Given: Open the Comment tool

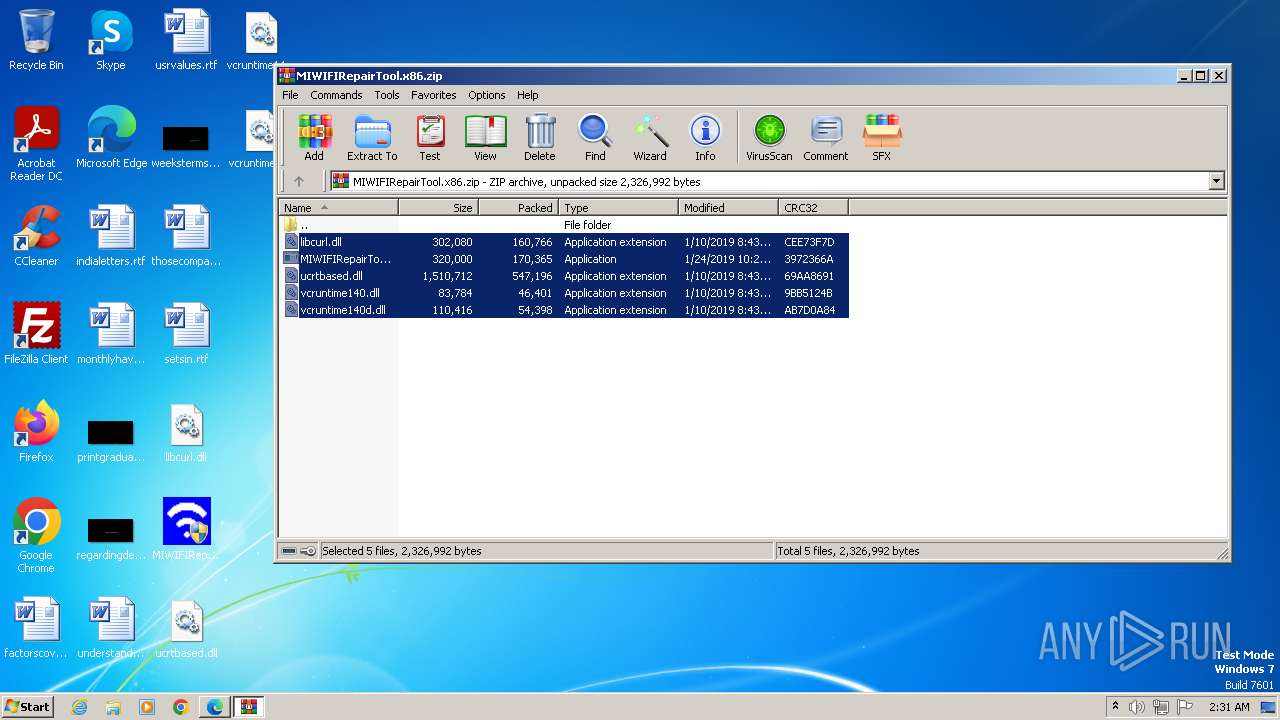Looking at the screenshot, I should click(826, 138).
